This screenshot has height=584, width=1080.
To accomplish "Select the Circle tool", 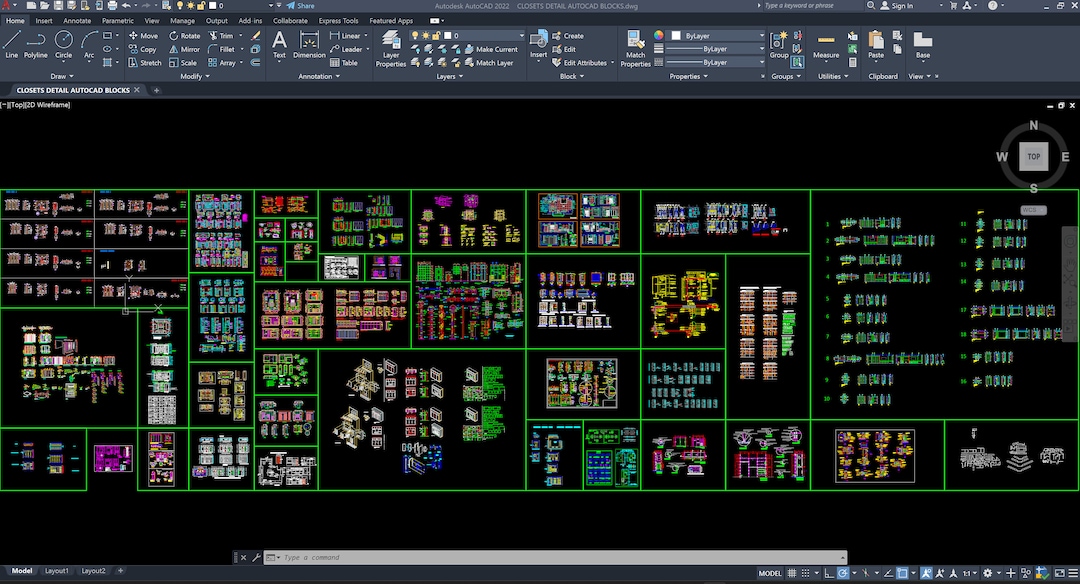I will [x=63, y=42].
